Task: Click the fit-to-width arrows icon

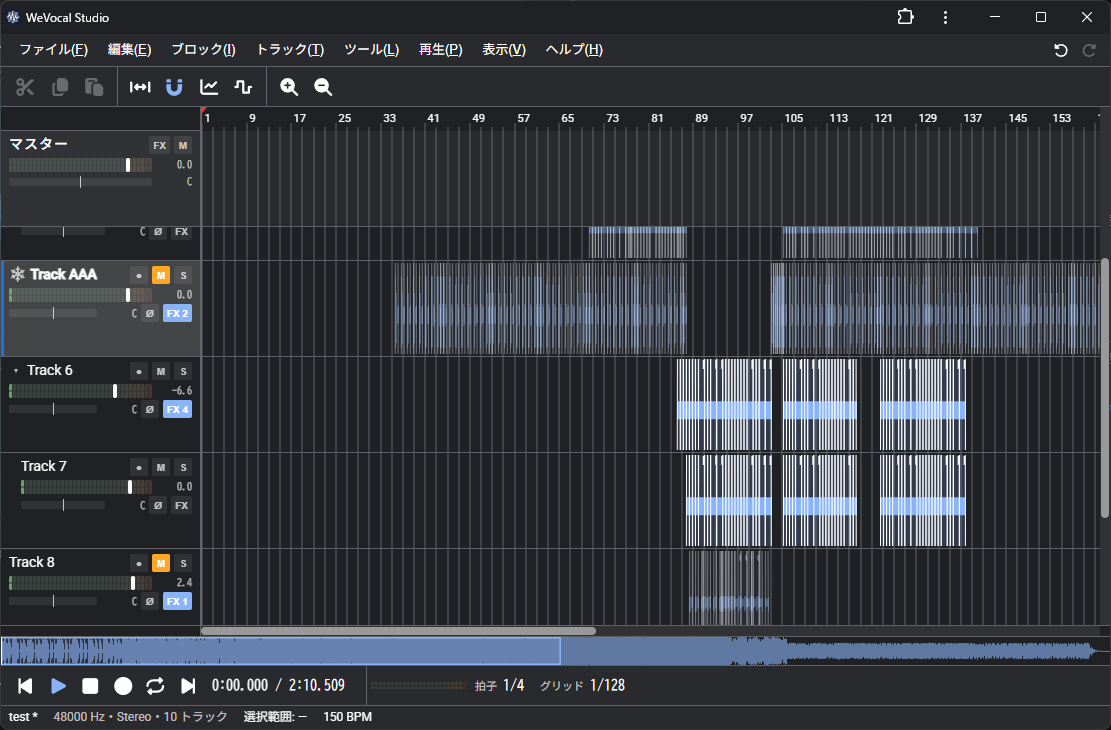Action: click(140, 87)
